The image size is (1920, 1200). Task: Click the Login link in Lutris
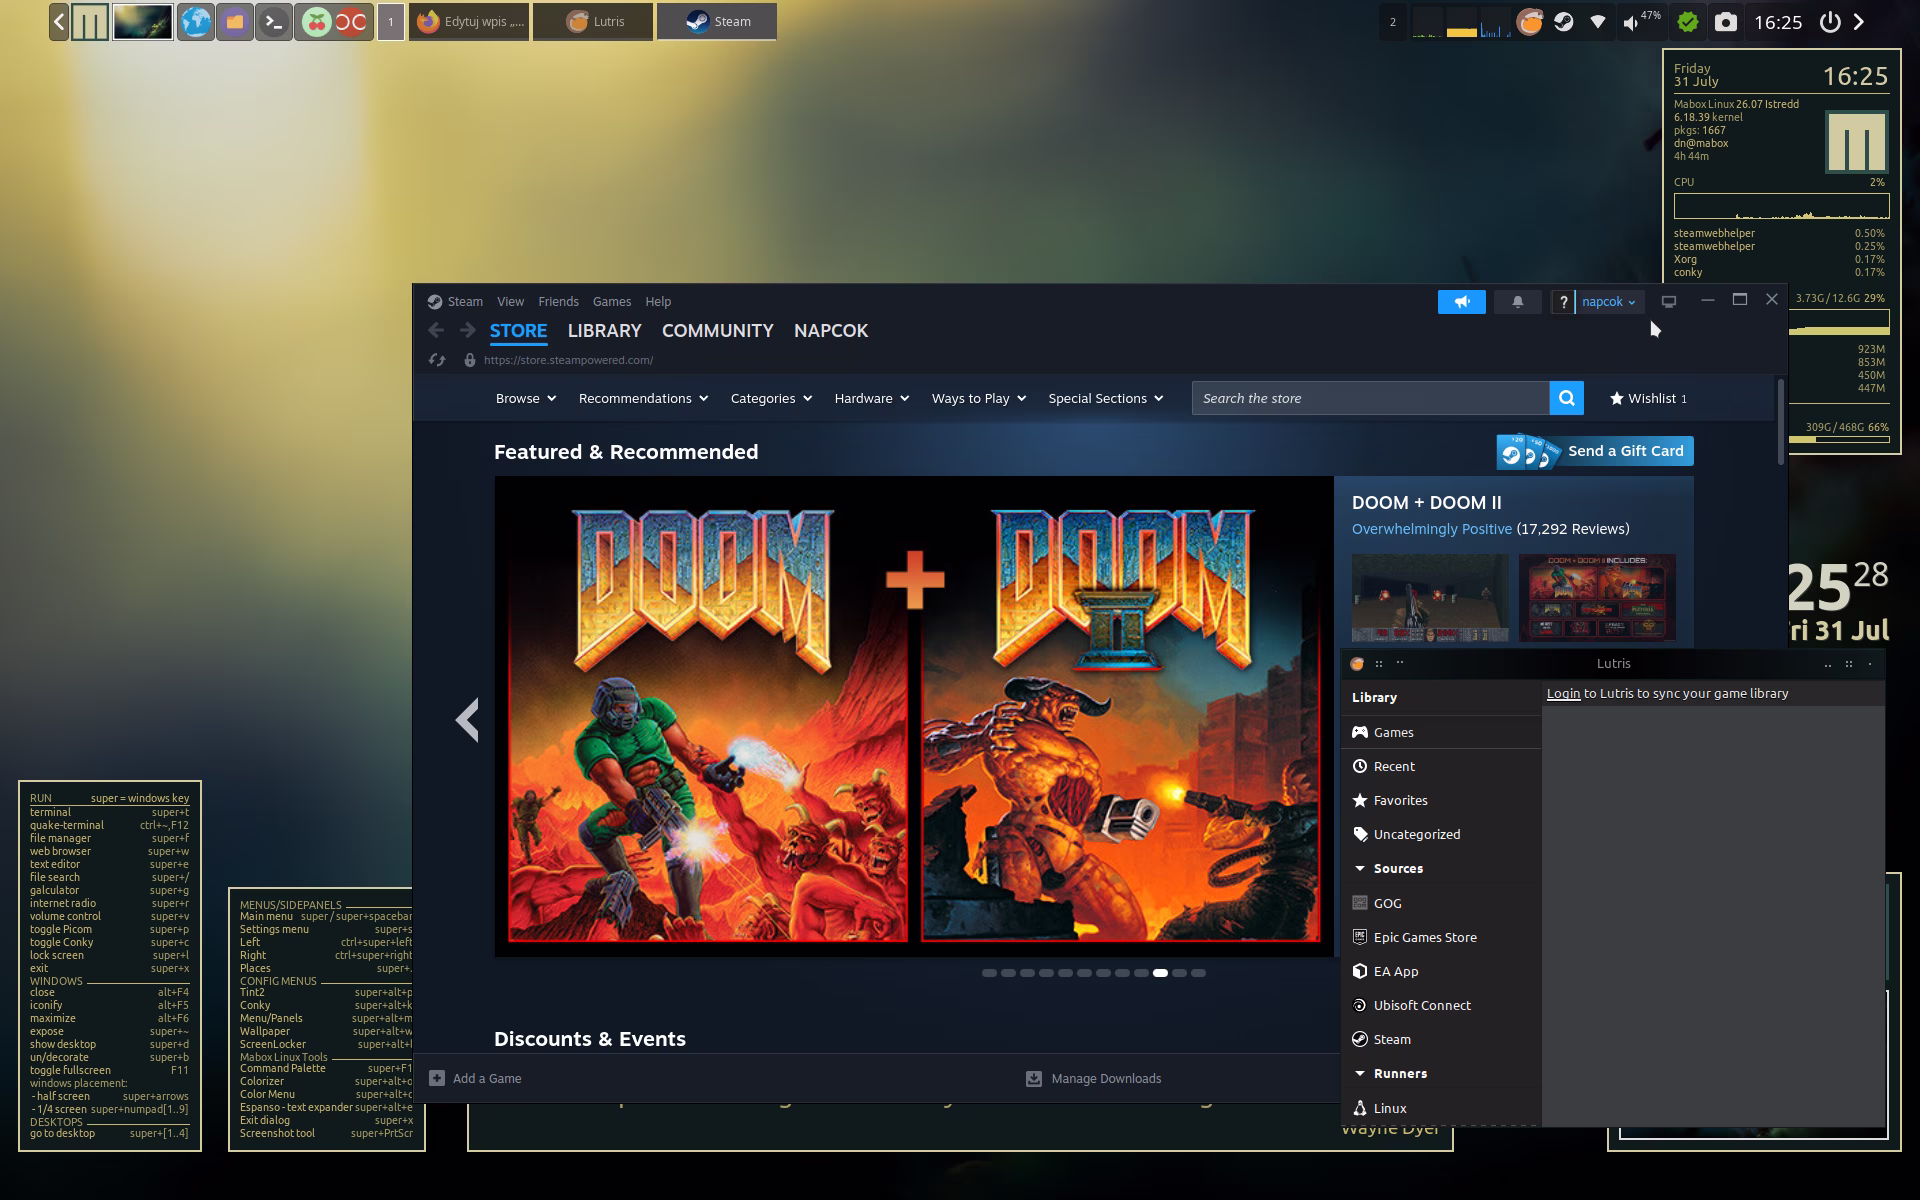click(1563, 694)
